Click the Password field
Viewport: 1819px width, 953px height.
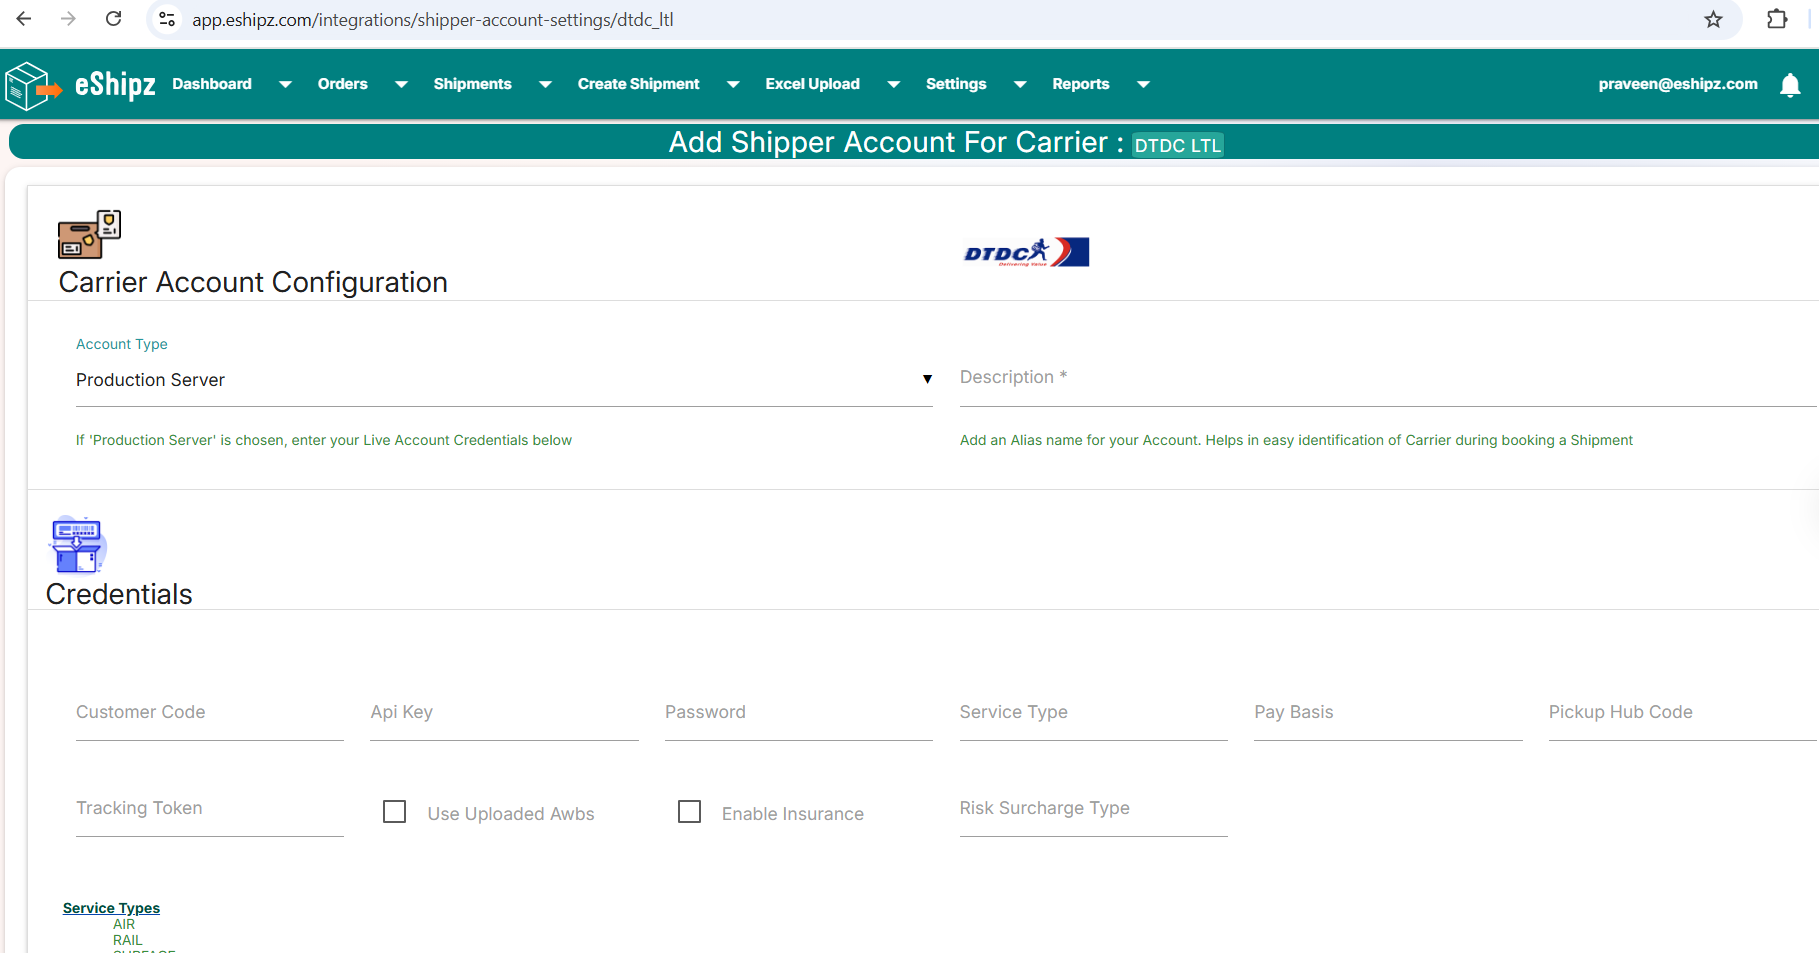click(799, 716)
